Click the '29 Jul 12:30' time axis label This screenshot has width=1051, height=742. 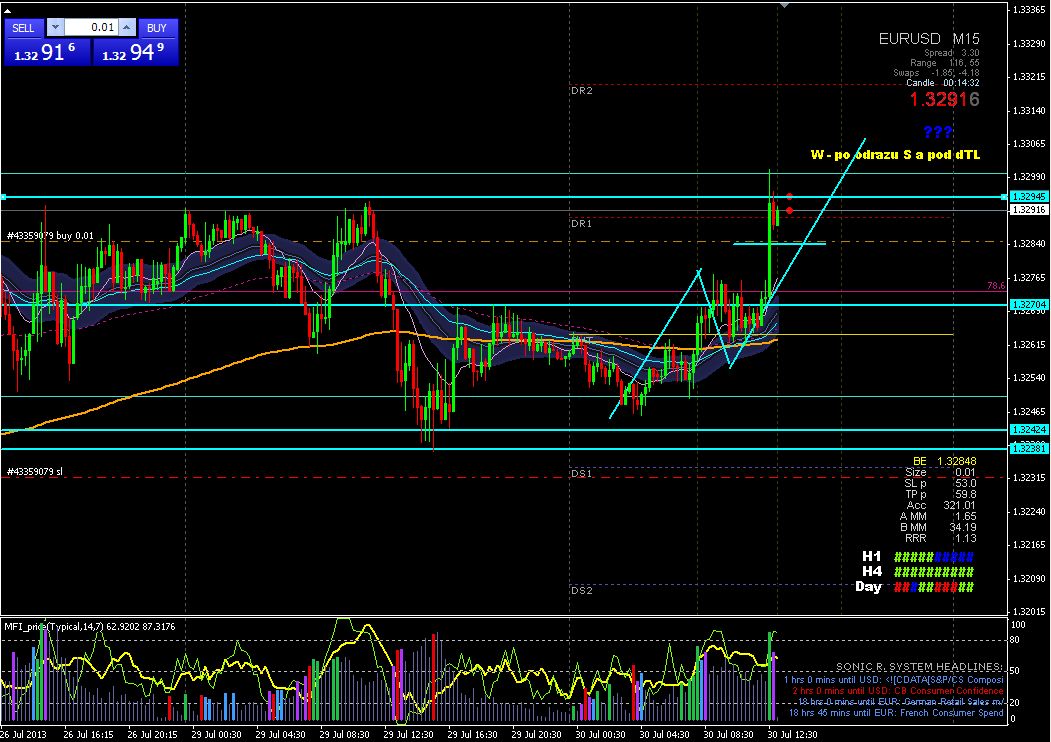click(409, 735)
